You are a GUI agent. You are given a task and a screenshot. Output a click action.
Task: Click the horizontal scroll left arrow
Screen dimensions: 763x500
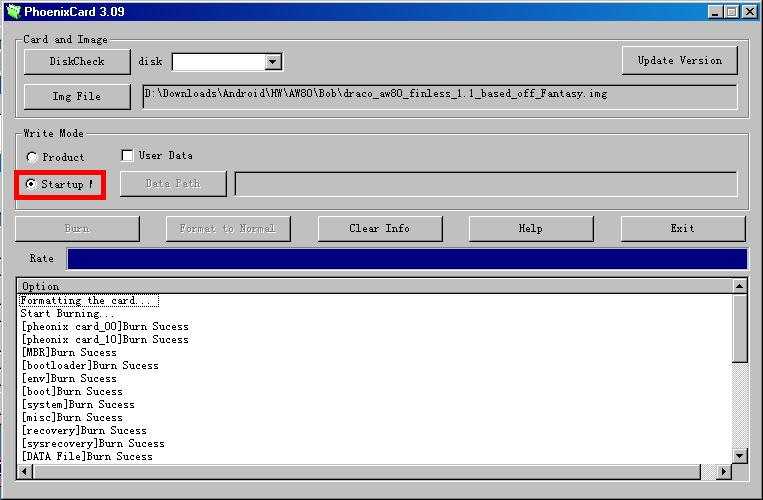coord(25,471)
